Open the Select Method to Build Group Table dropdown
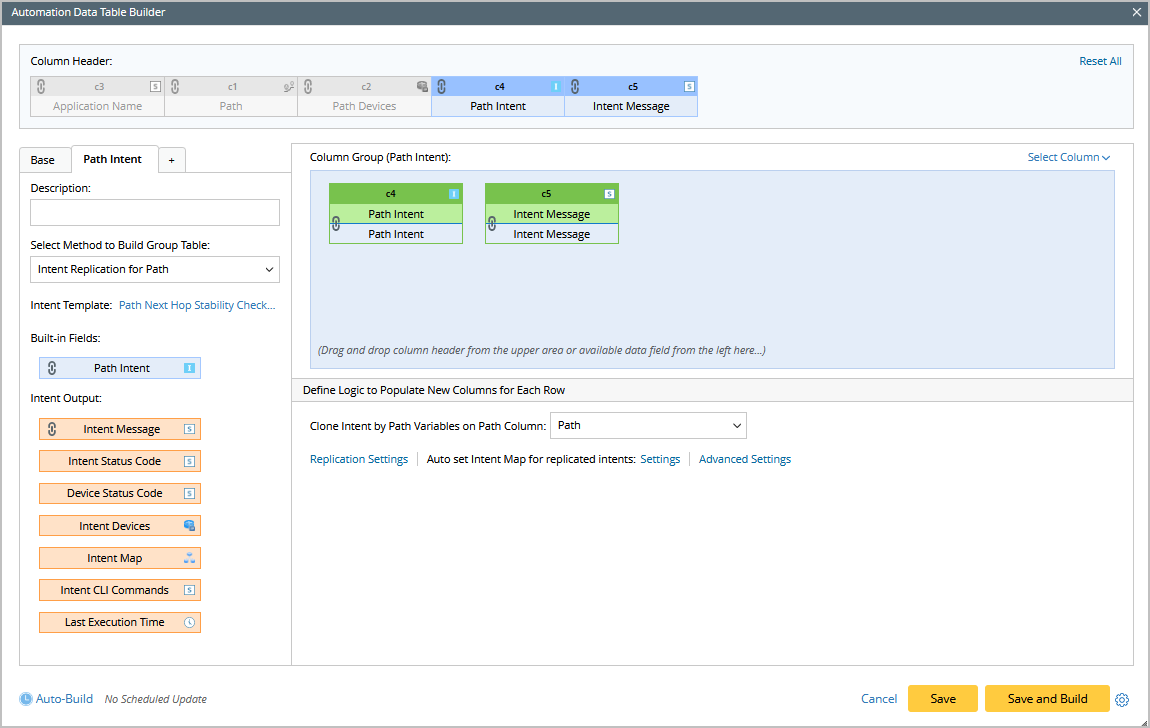The width and height of the screenshot is (1150, 728). pyautogui.click(x=155, y=269)
